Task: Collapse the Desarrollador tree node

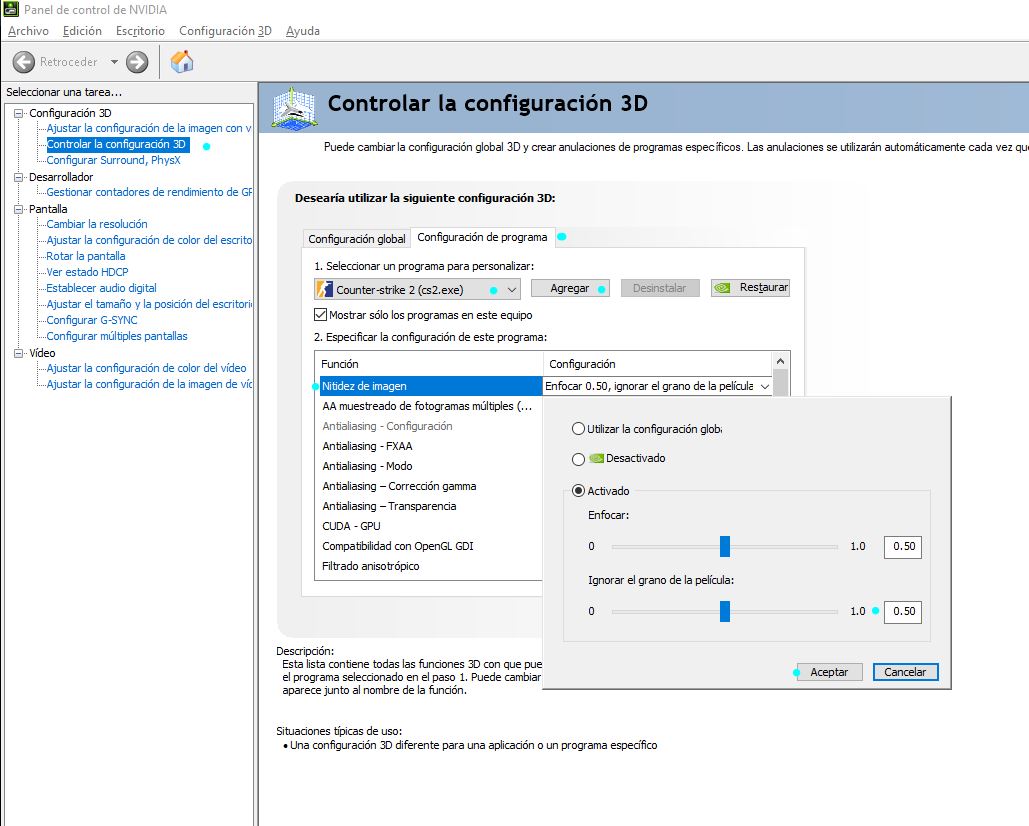Action: pyautogui.click(x=18, y=176)
